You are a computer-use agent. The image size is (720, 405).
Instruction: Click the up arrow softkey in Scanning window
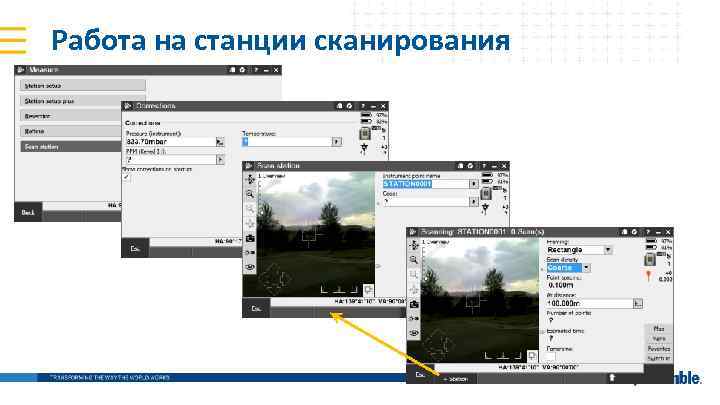coord(612,377)
